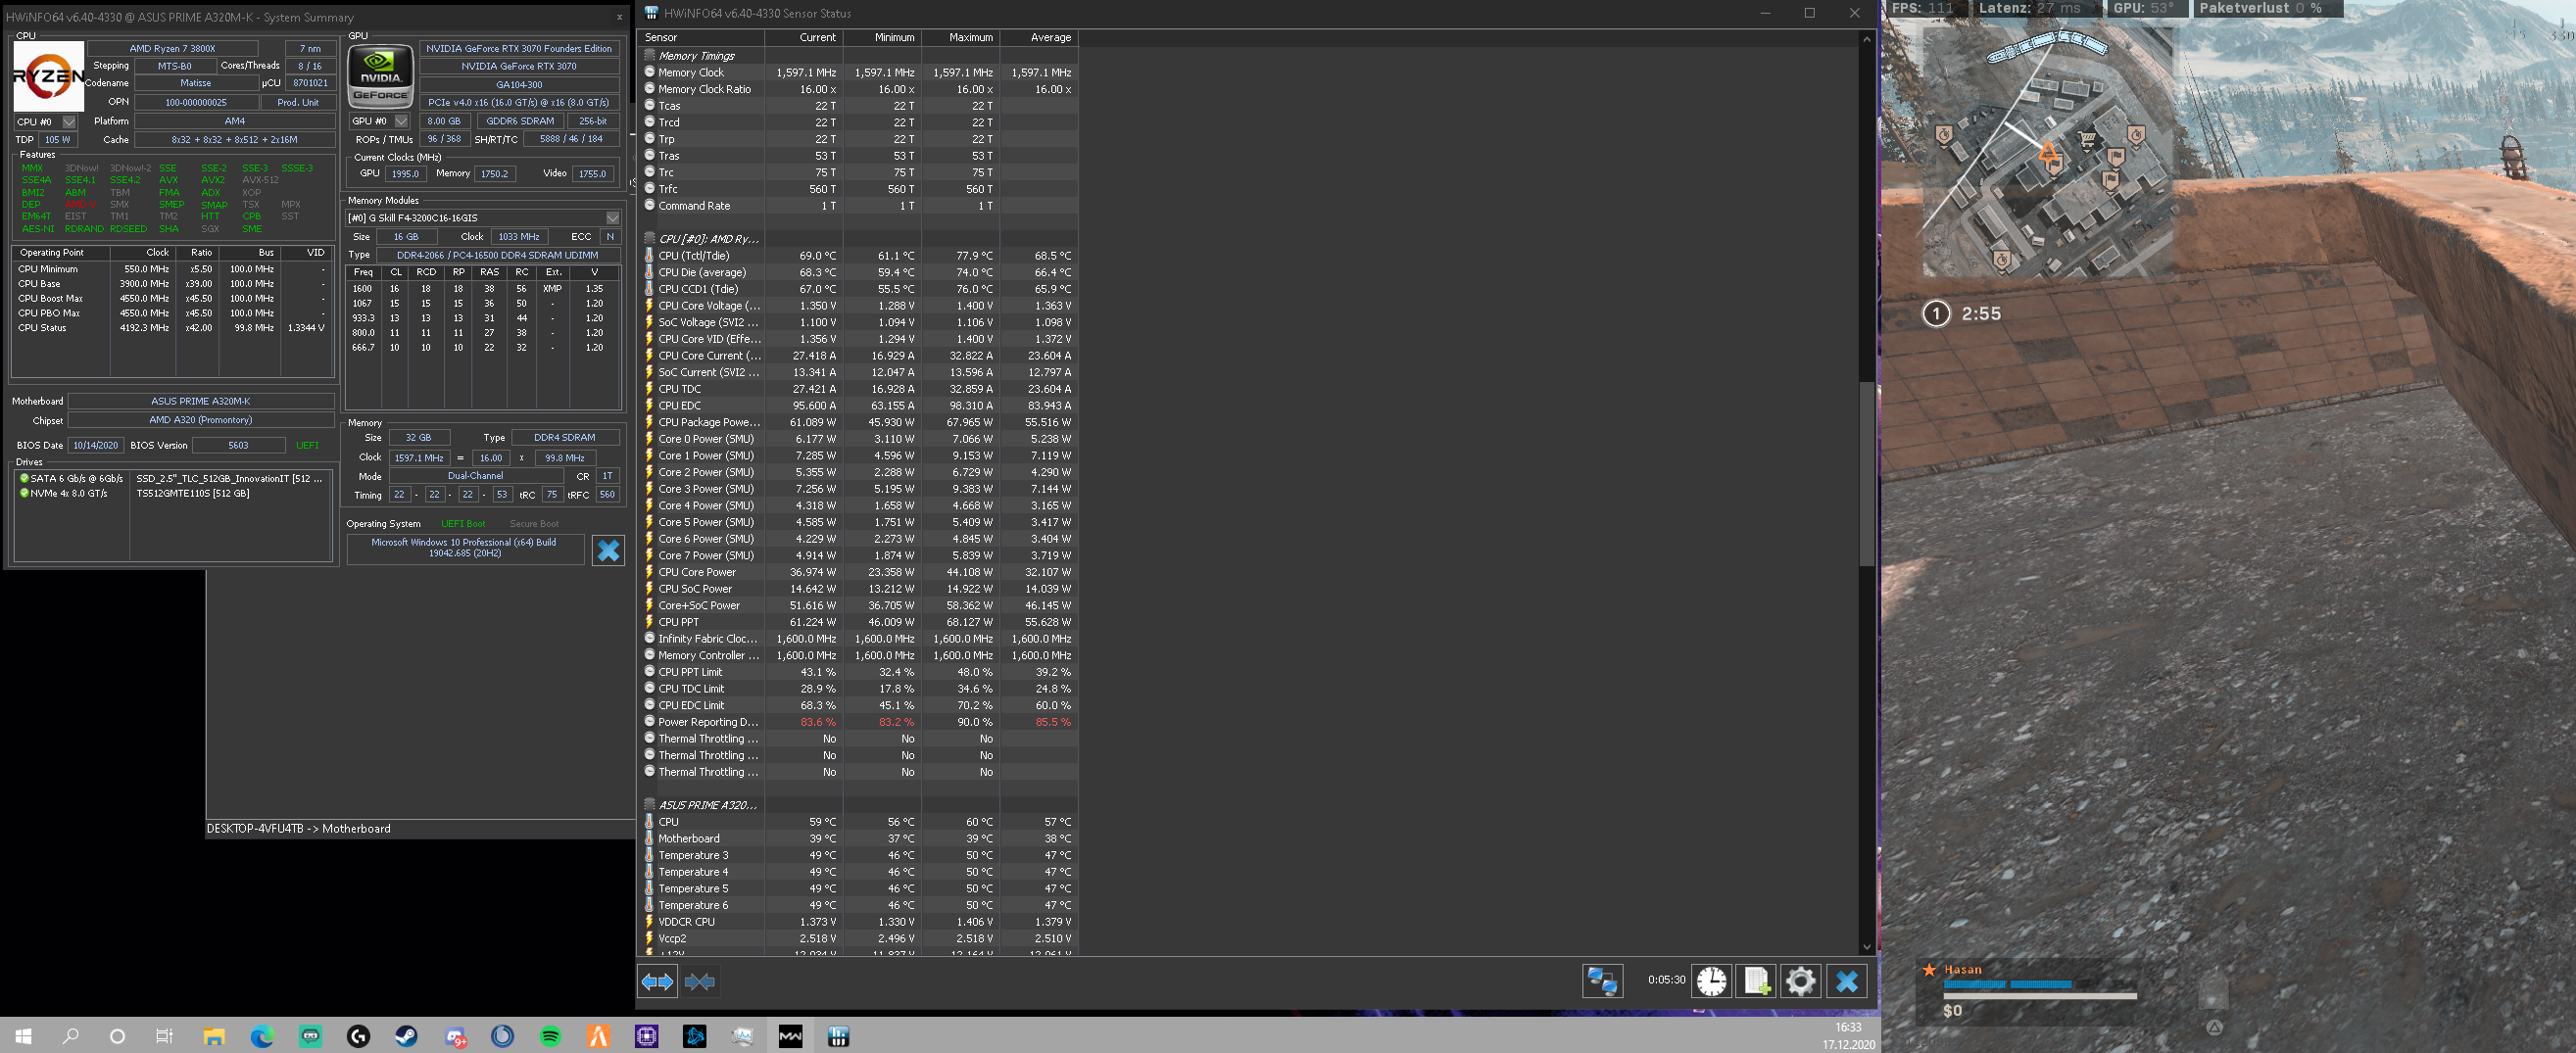Select the CPU EDC Limit sensor row
The height and width of the screenshot is (1053, 2576).
859,705
